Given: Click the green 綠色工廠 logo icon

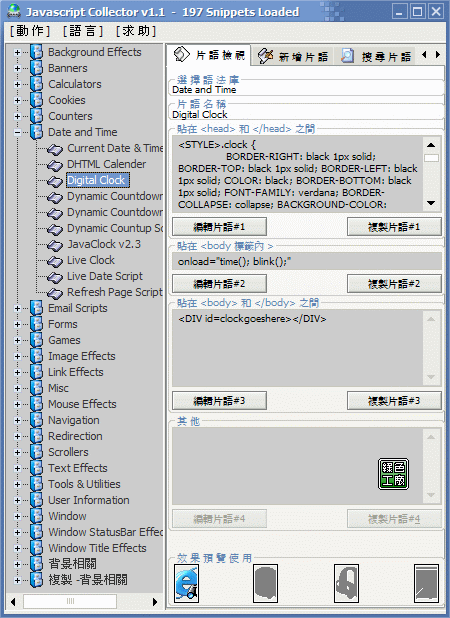Looking at the screenshot, I should point(393,474).
